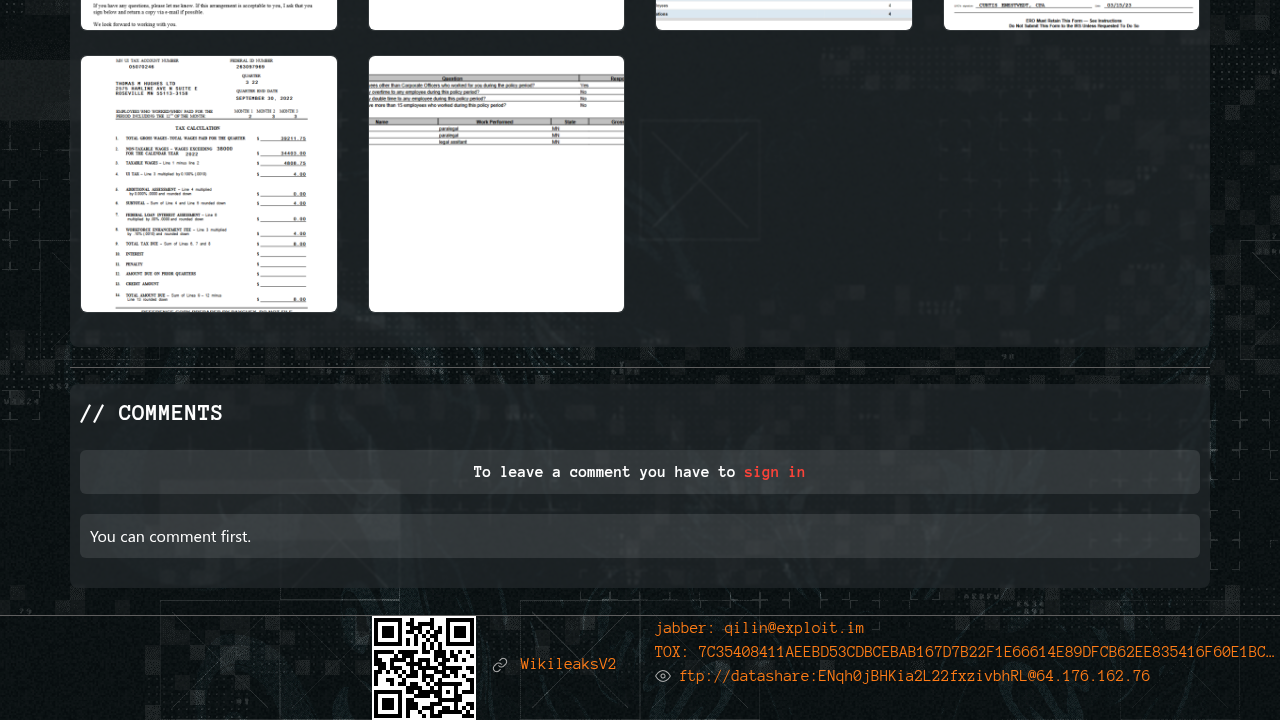
Task: Open the WikileaksV2 link
Action: [568, 665]
